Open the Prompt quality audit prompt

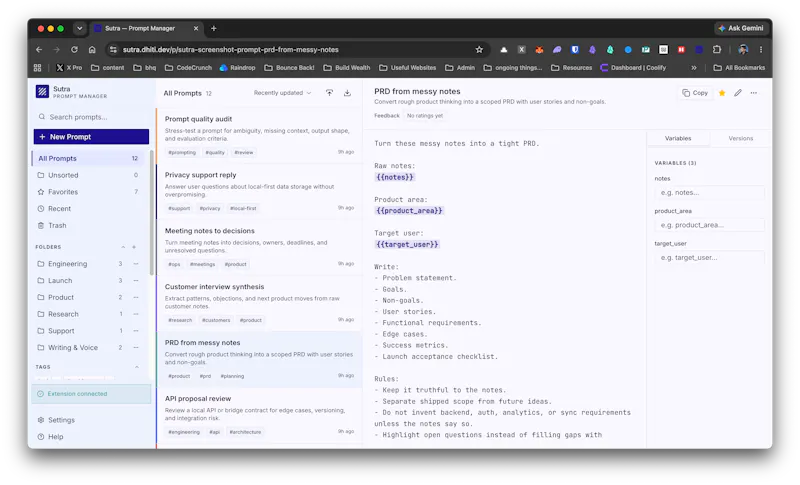pyautogui.click(x=259, y=135)
